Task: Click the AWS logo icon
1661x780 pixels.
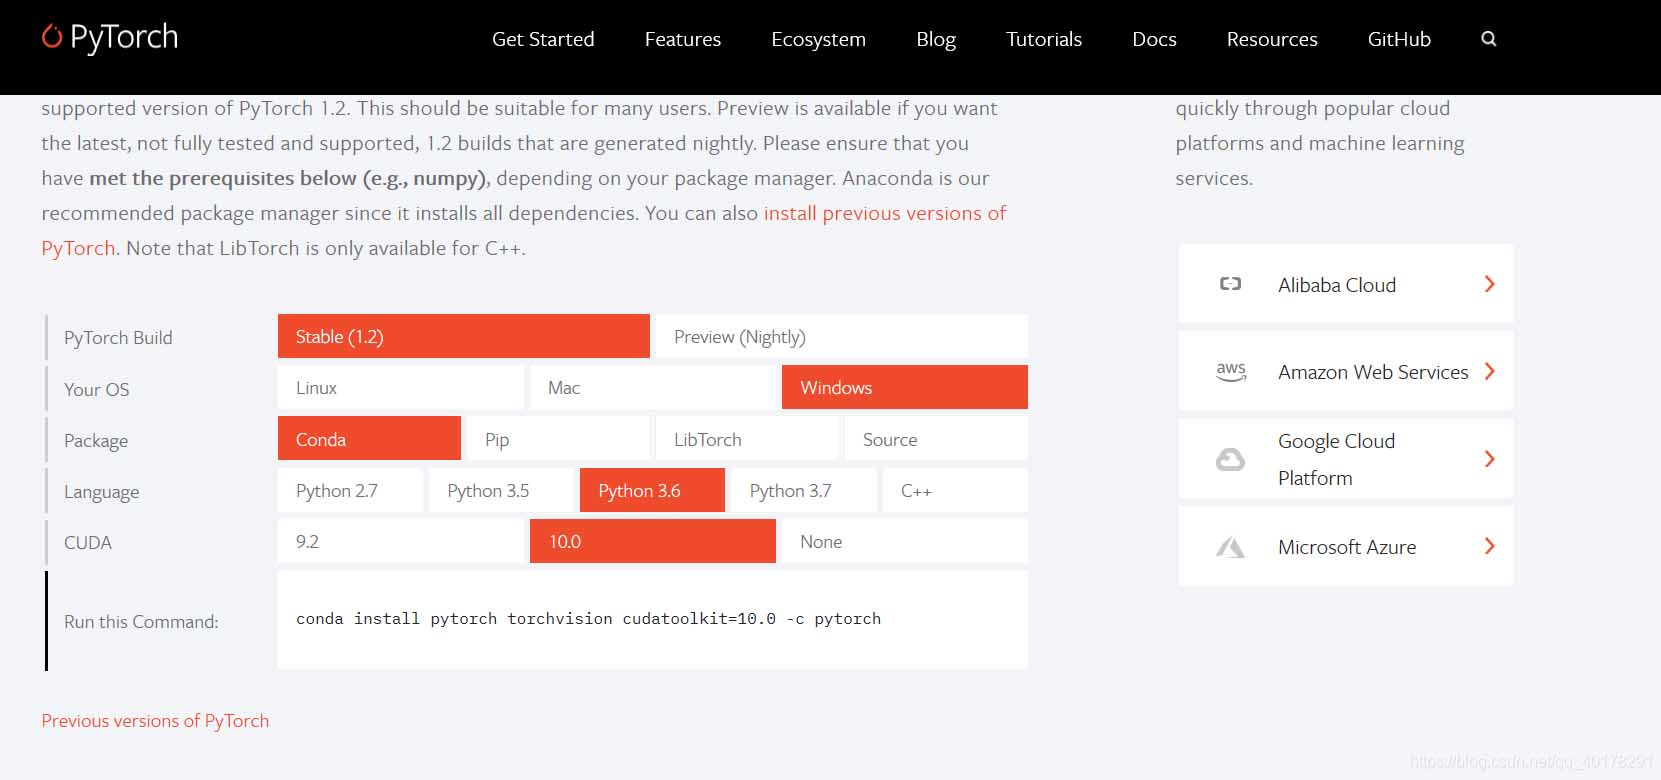Action: click(1231, 372)
